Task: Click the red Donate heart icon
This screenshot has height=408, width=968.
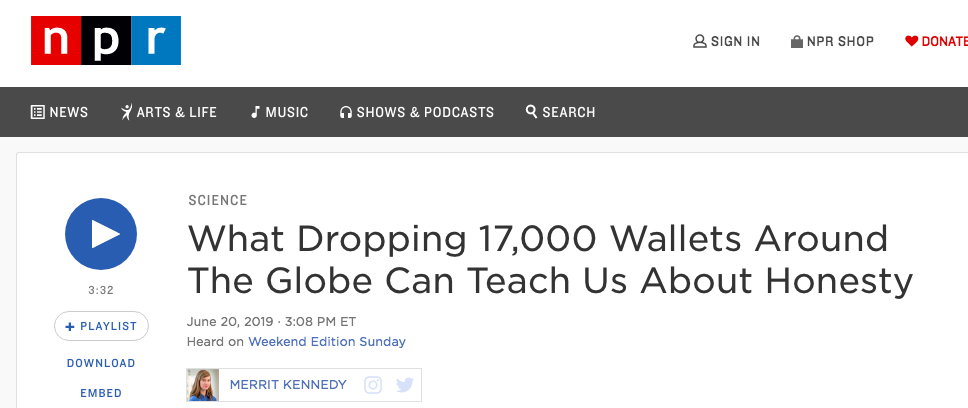Action: pyautogui.click(x=911, y=41)
